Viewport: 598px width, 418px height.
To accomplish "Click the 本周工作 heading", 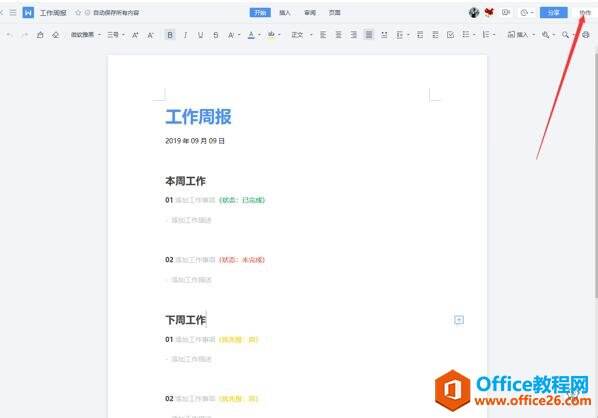I will point(185,181).
